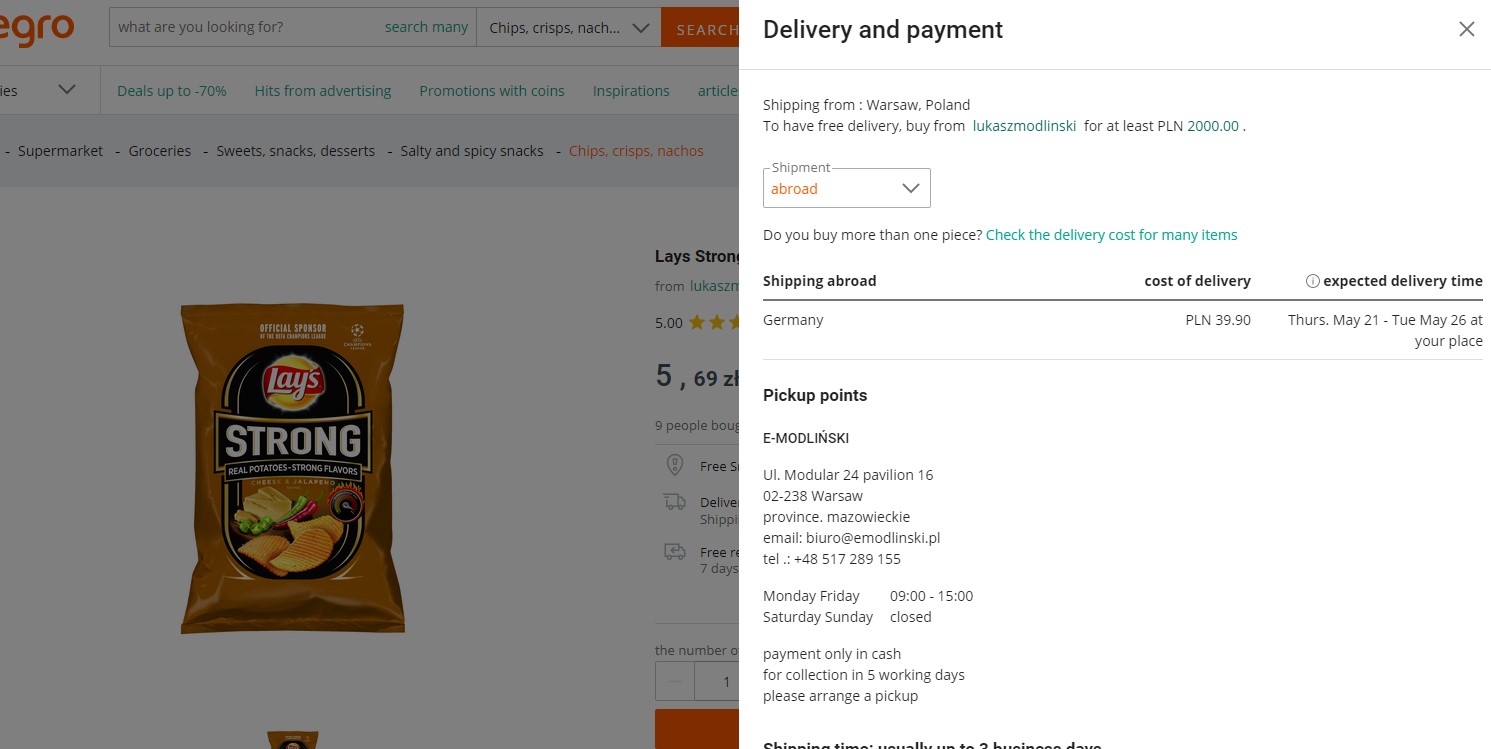Open the Deals up to -70% tab
The width and height of the screenshot is (1491, 749).
(x=171, y=91)
